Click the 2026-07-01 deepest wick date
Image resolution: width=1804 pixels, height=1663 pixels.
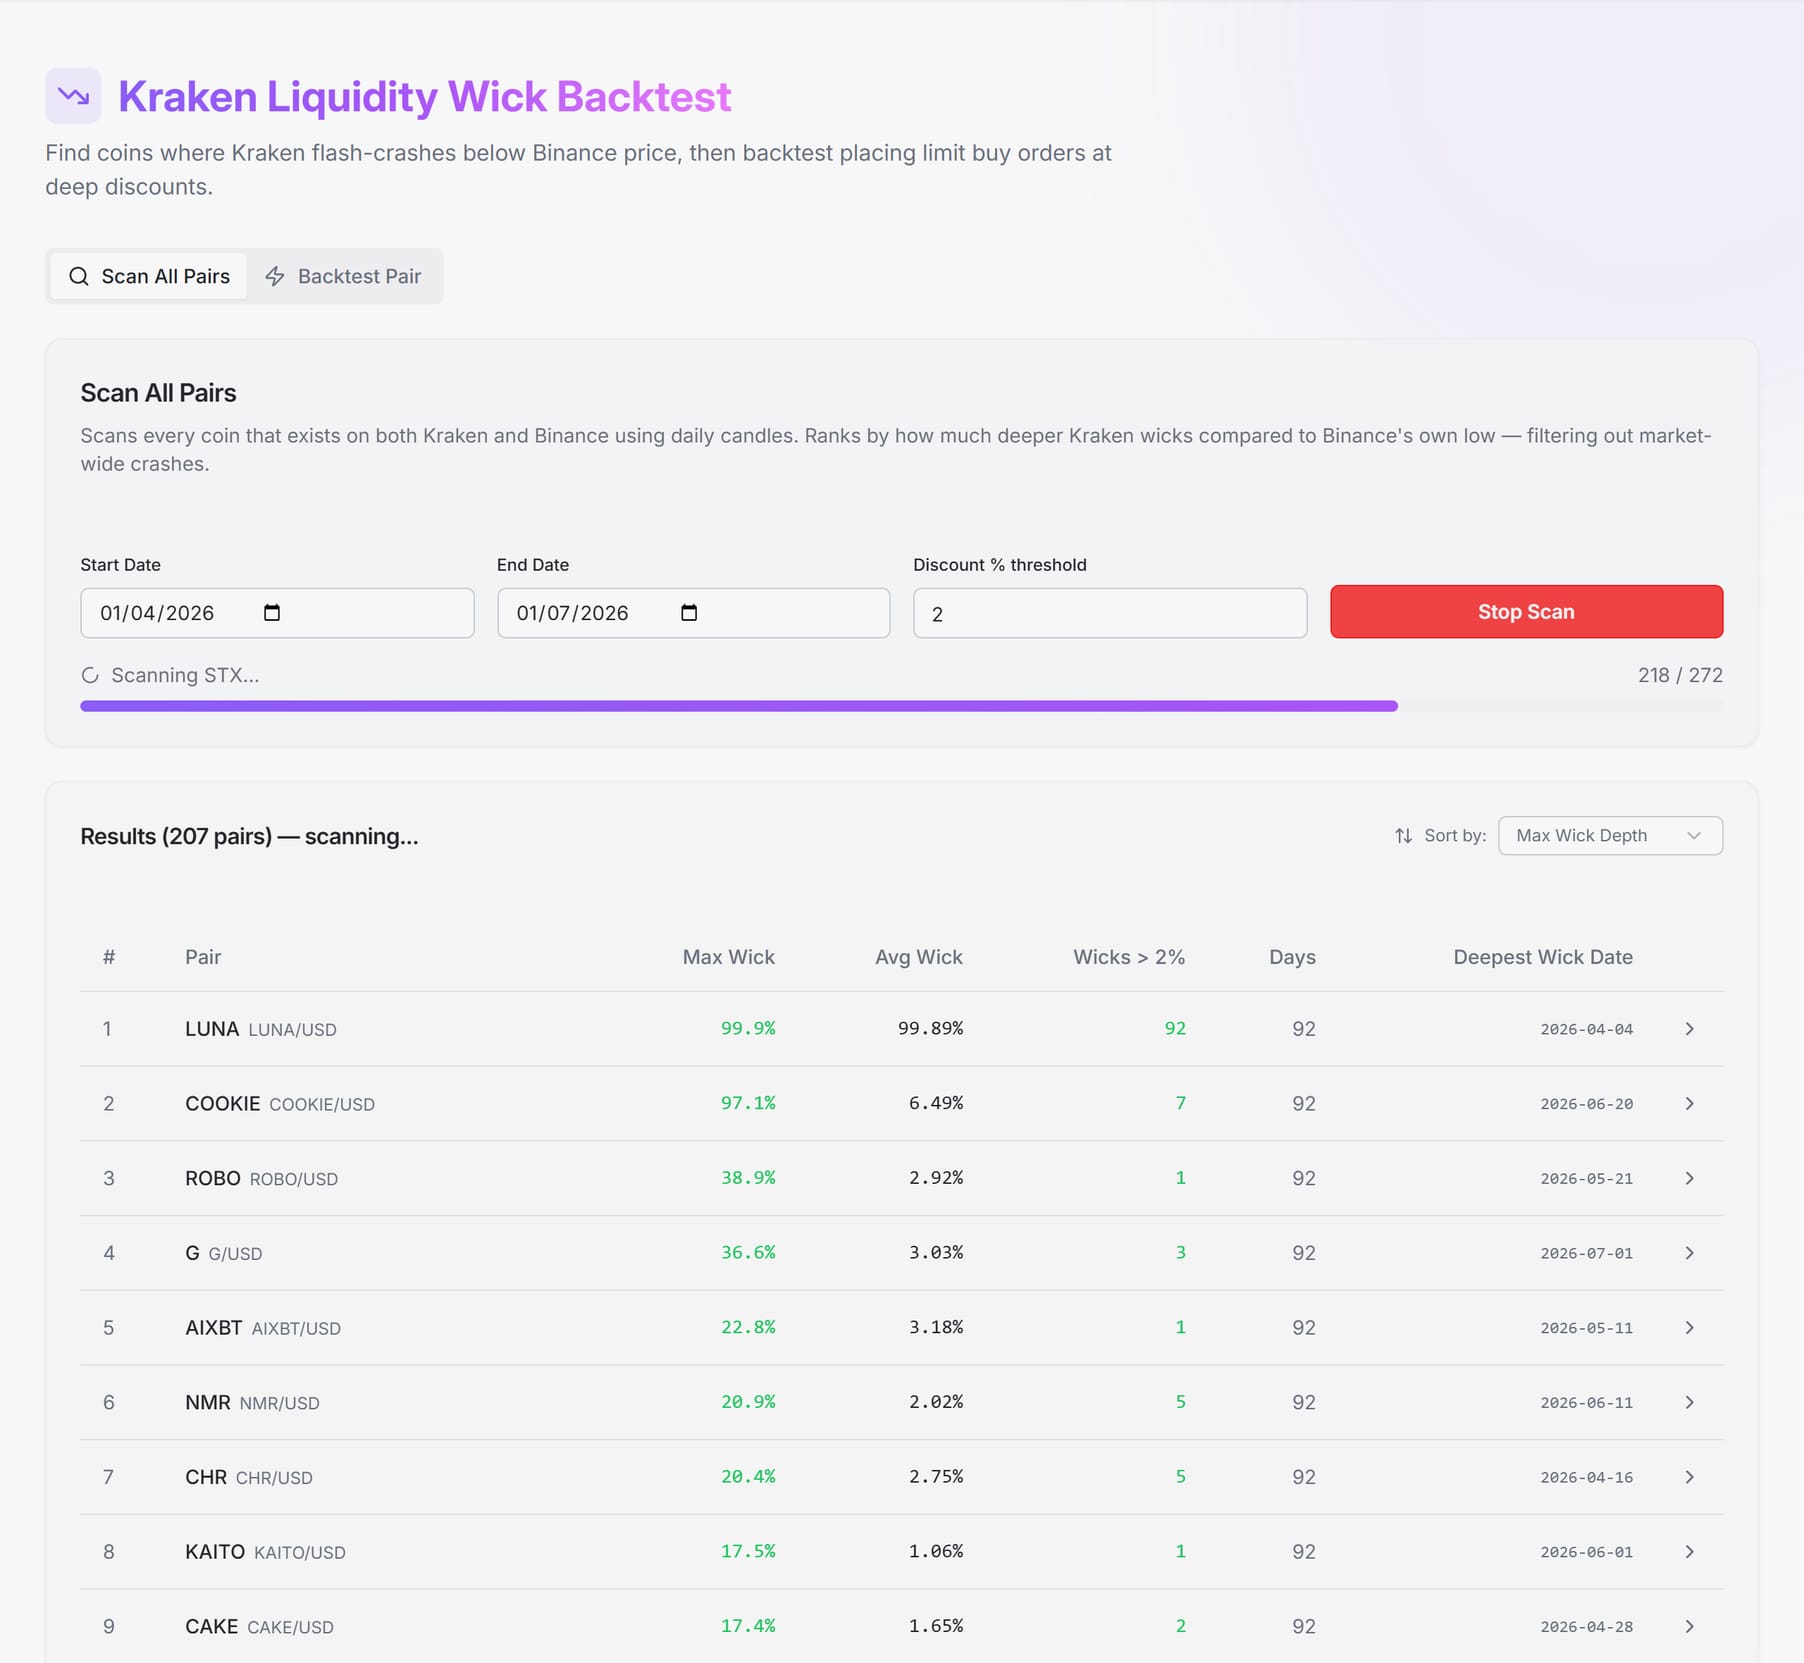pos(1587,1253)
